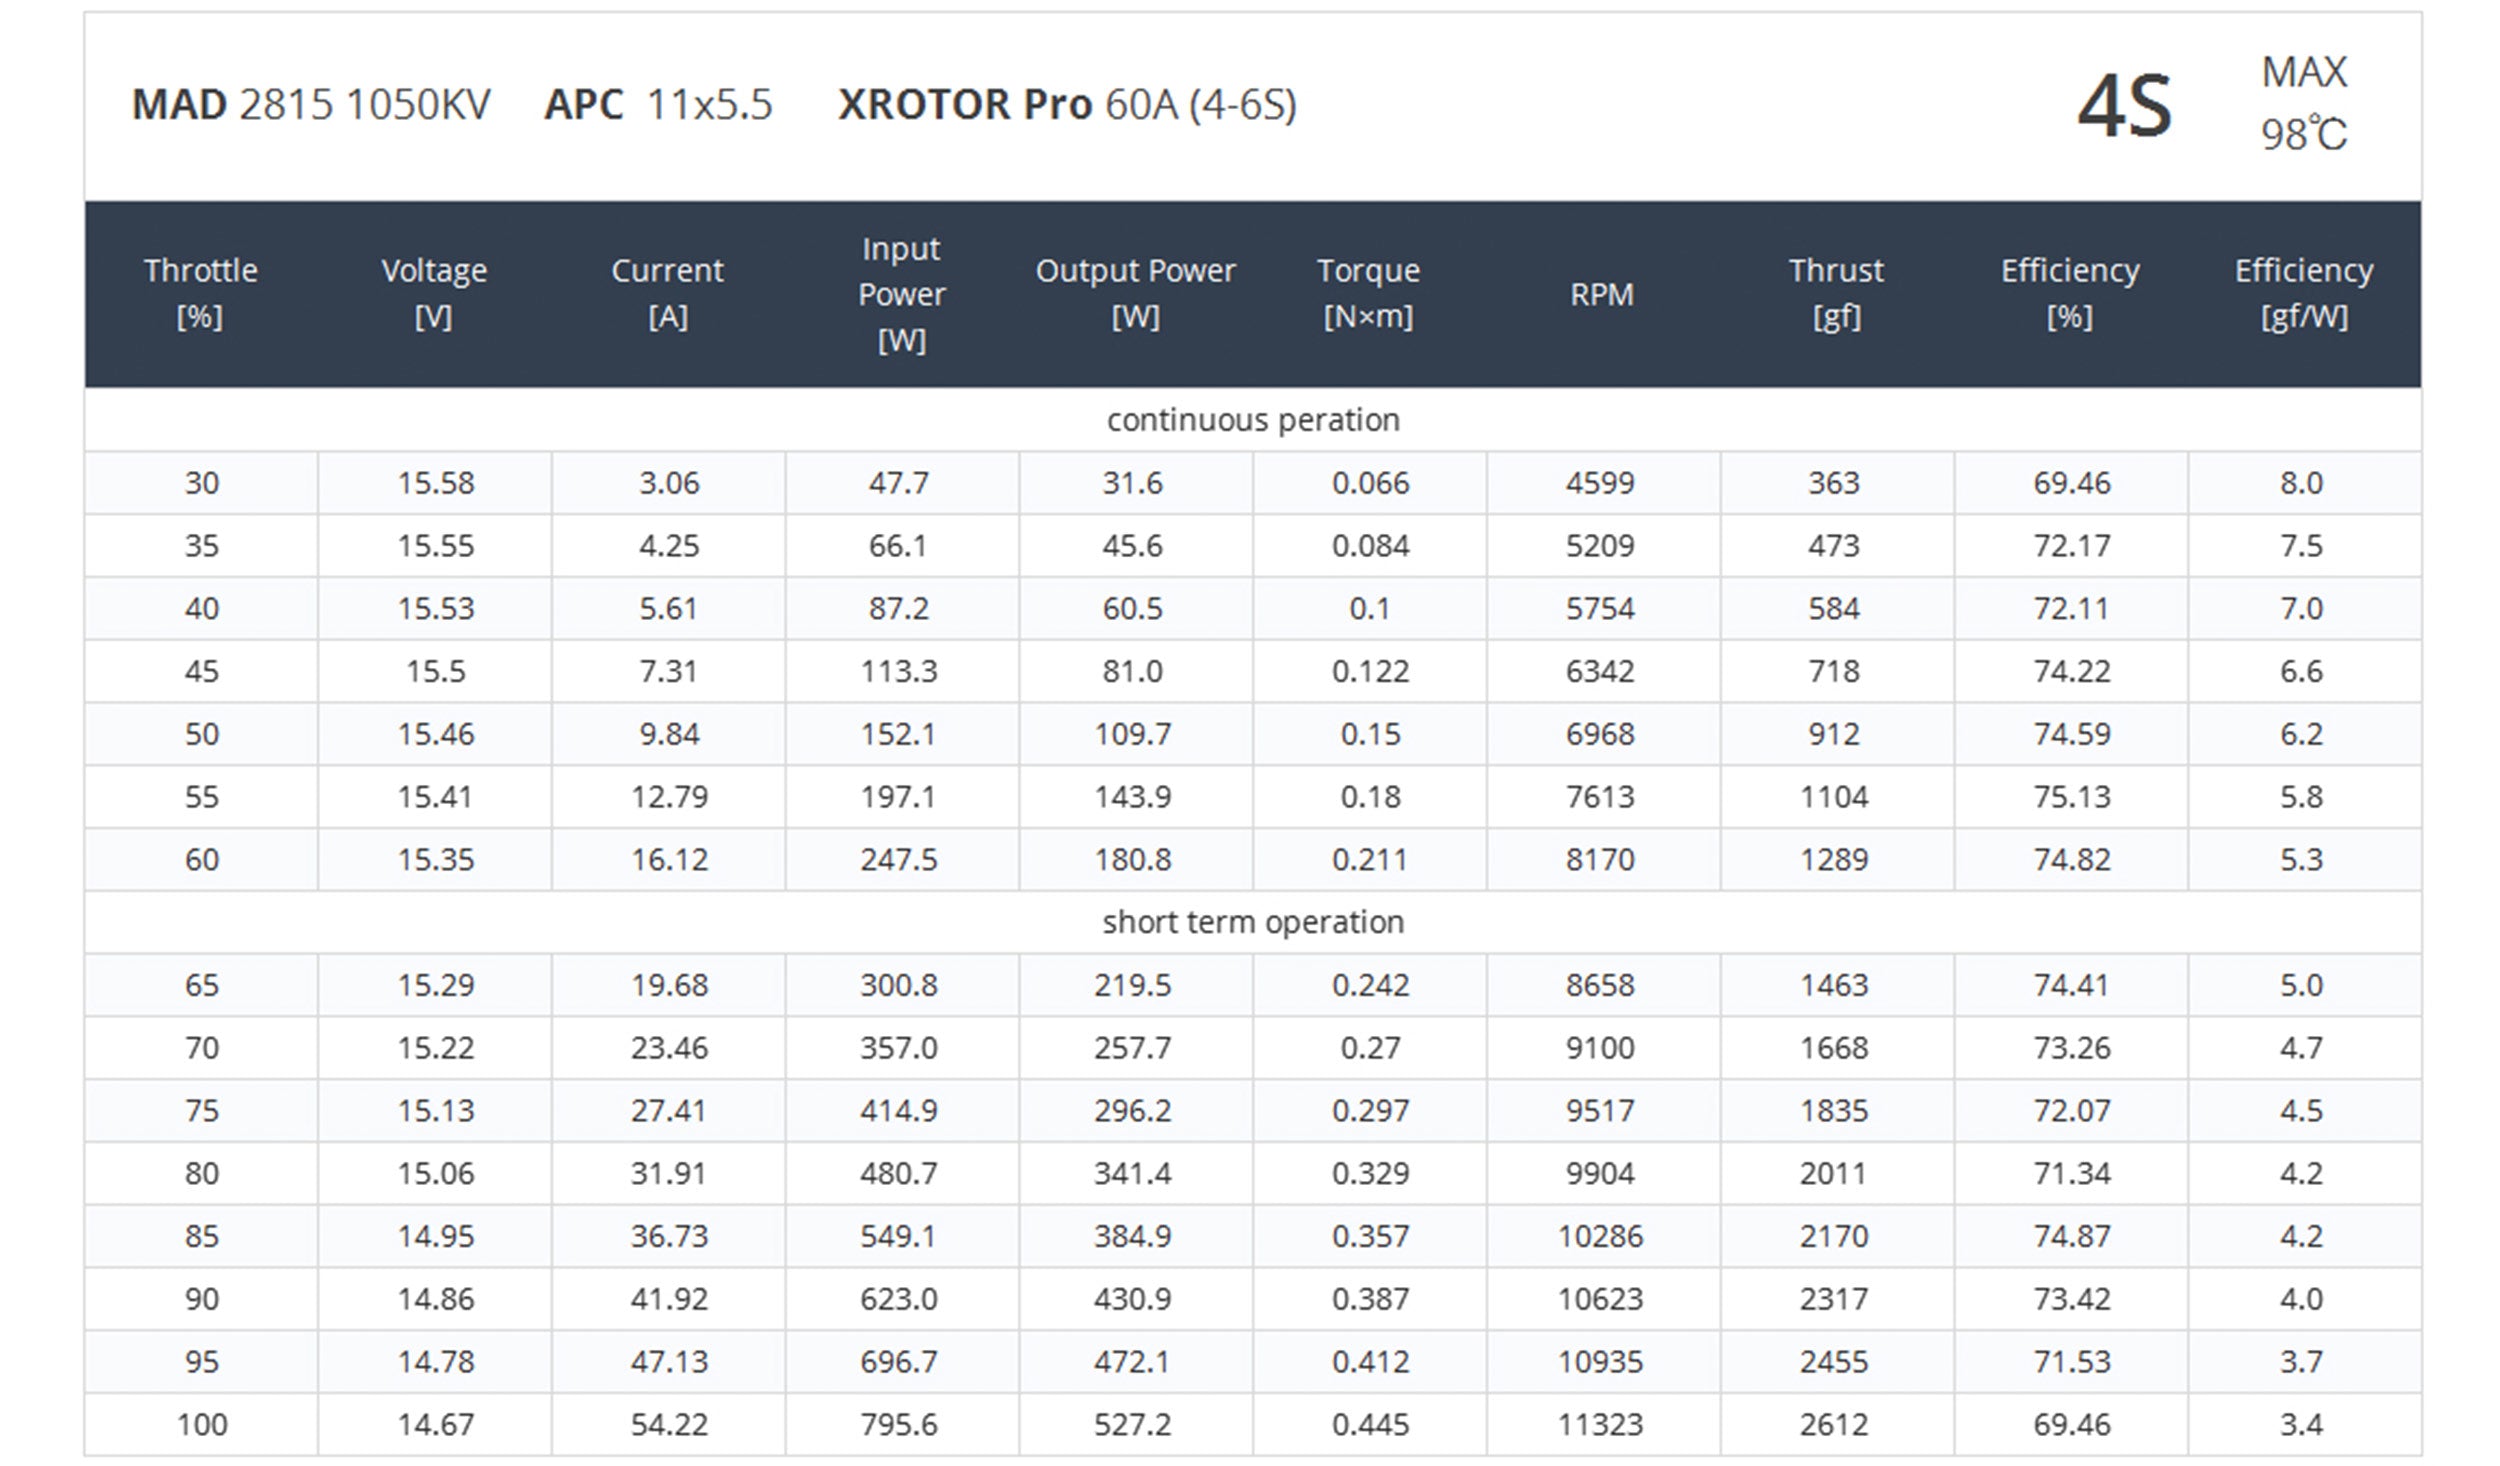Click the Thrust [gf] column header

click(x=1836, y=293)
